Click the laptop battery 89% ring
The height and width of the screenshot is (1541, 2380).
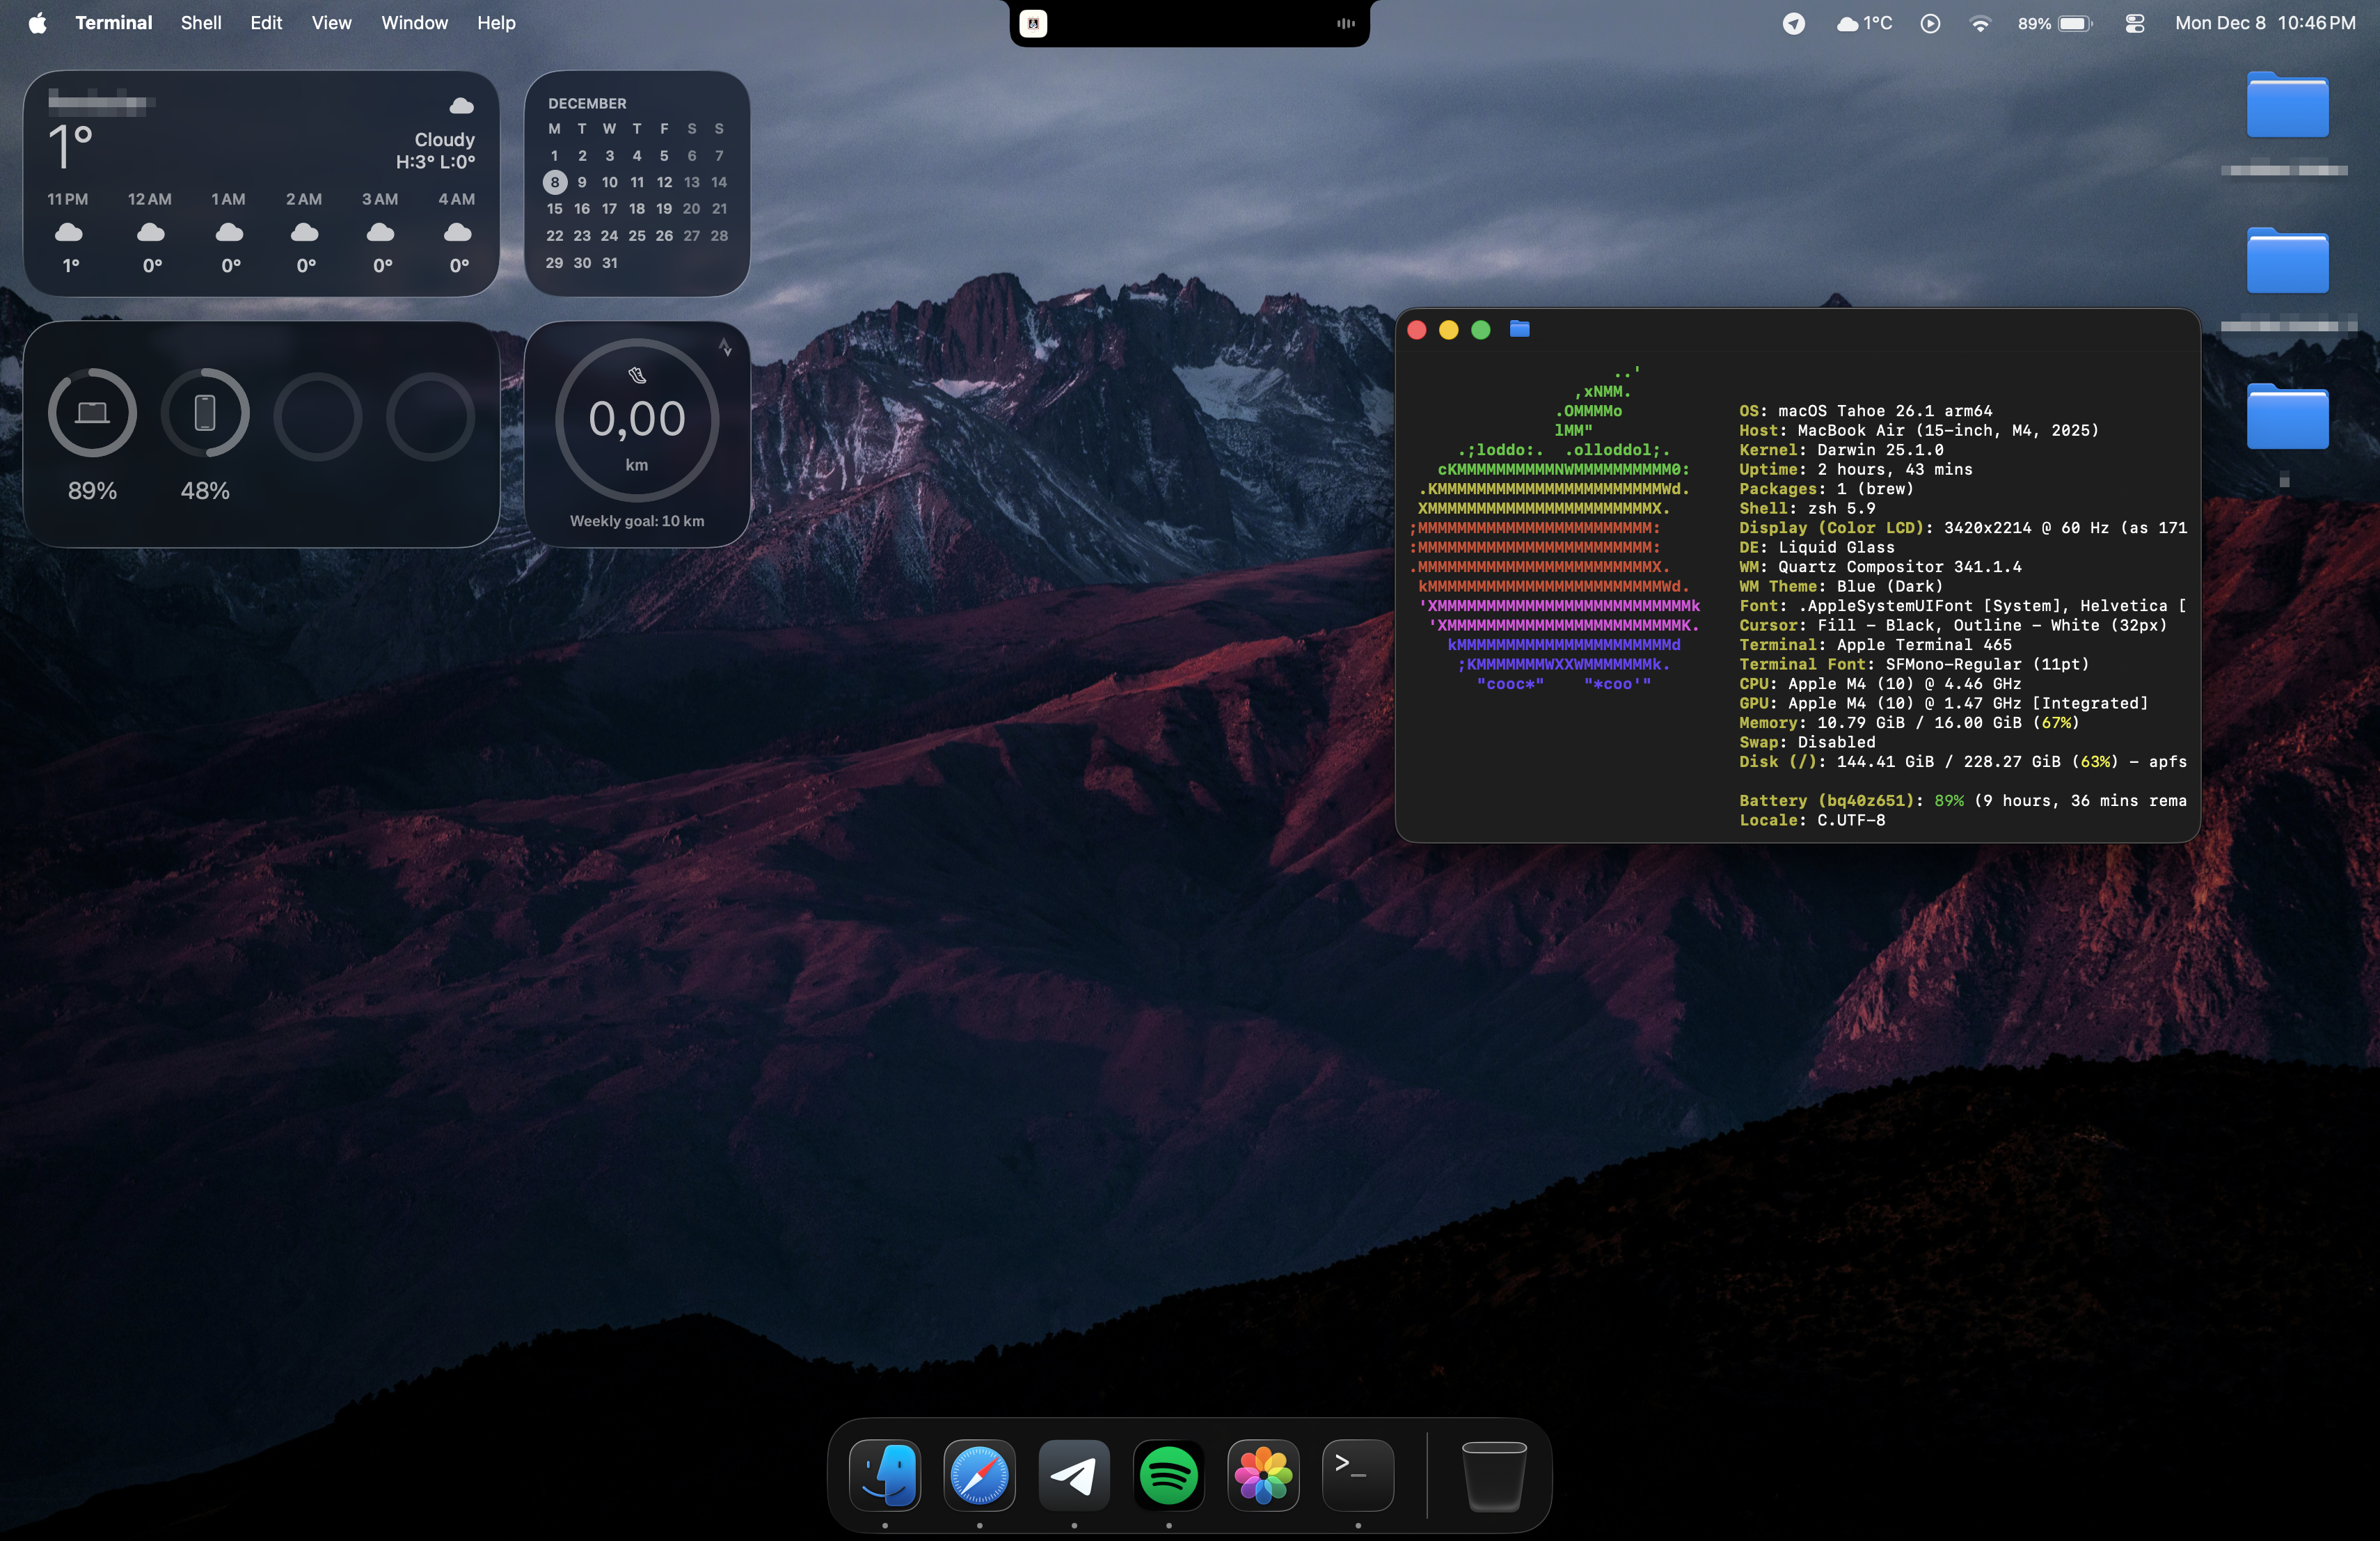pyautogui.click(x=92, y=413)
